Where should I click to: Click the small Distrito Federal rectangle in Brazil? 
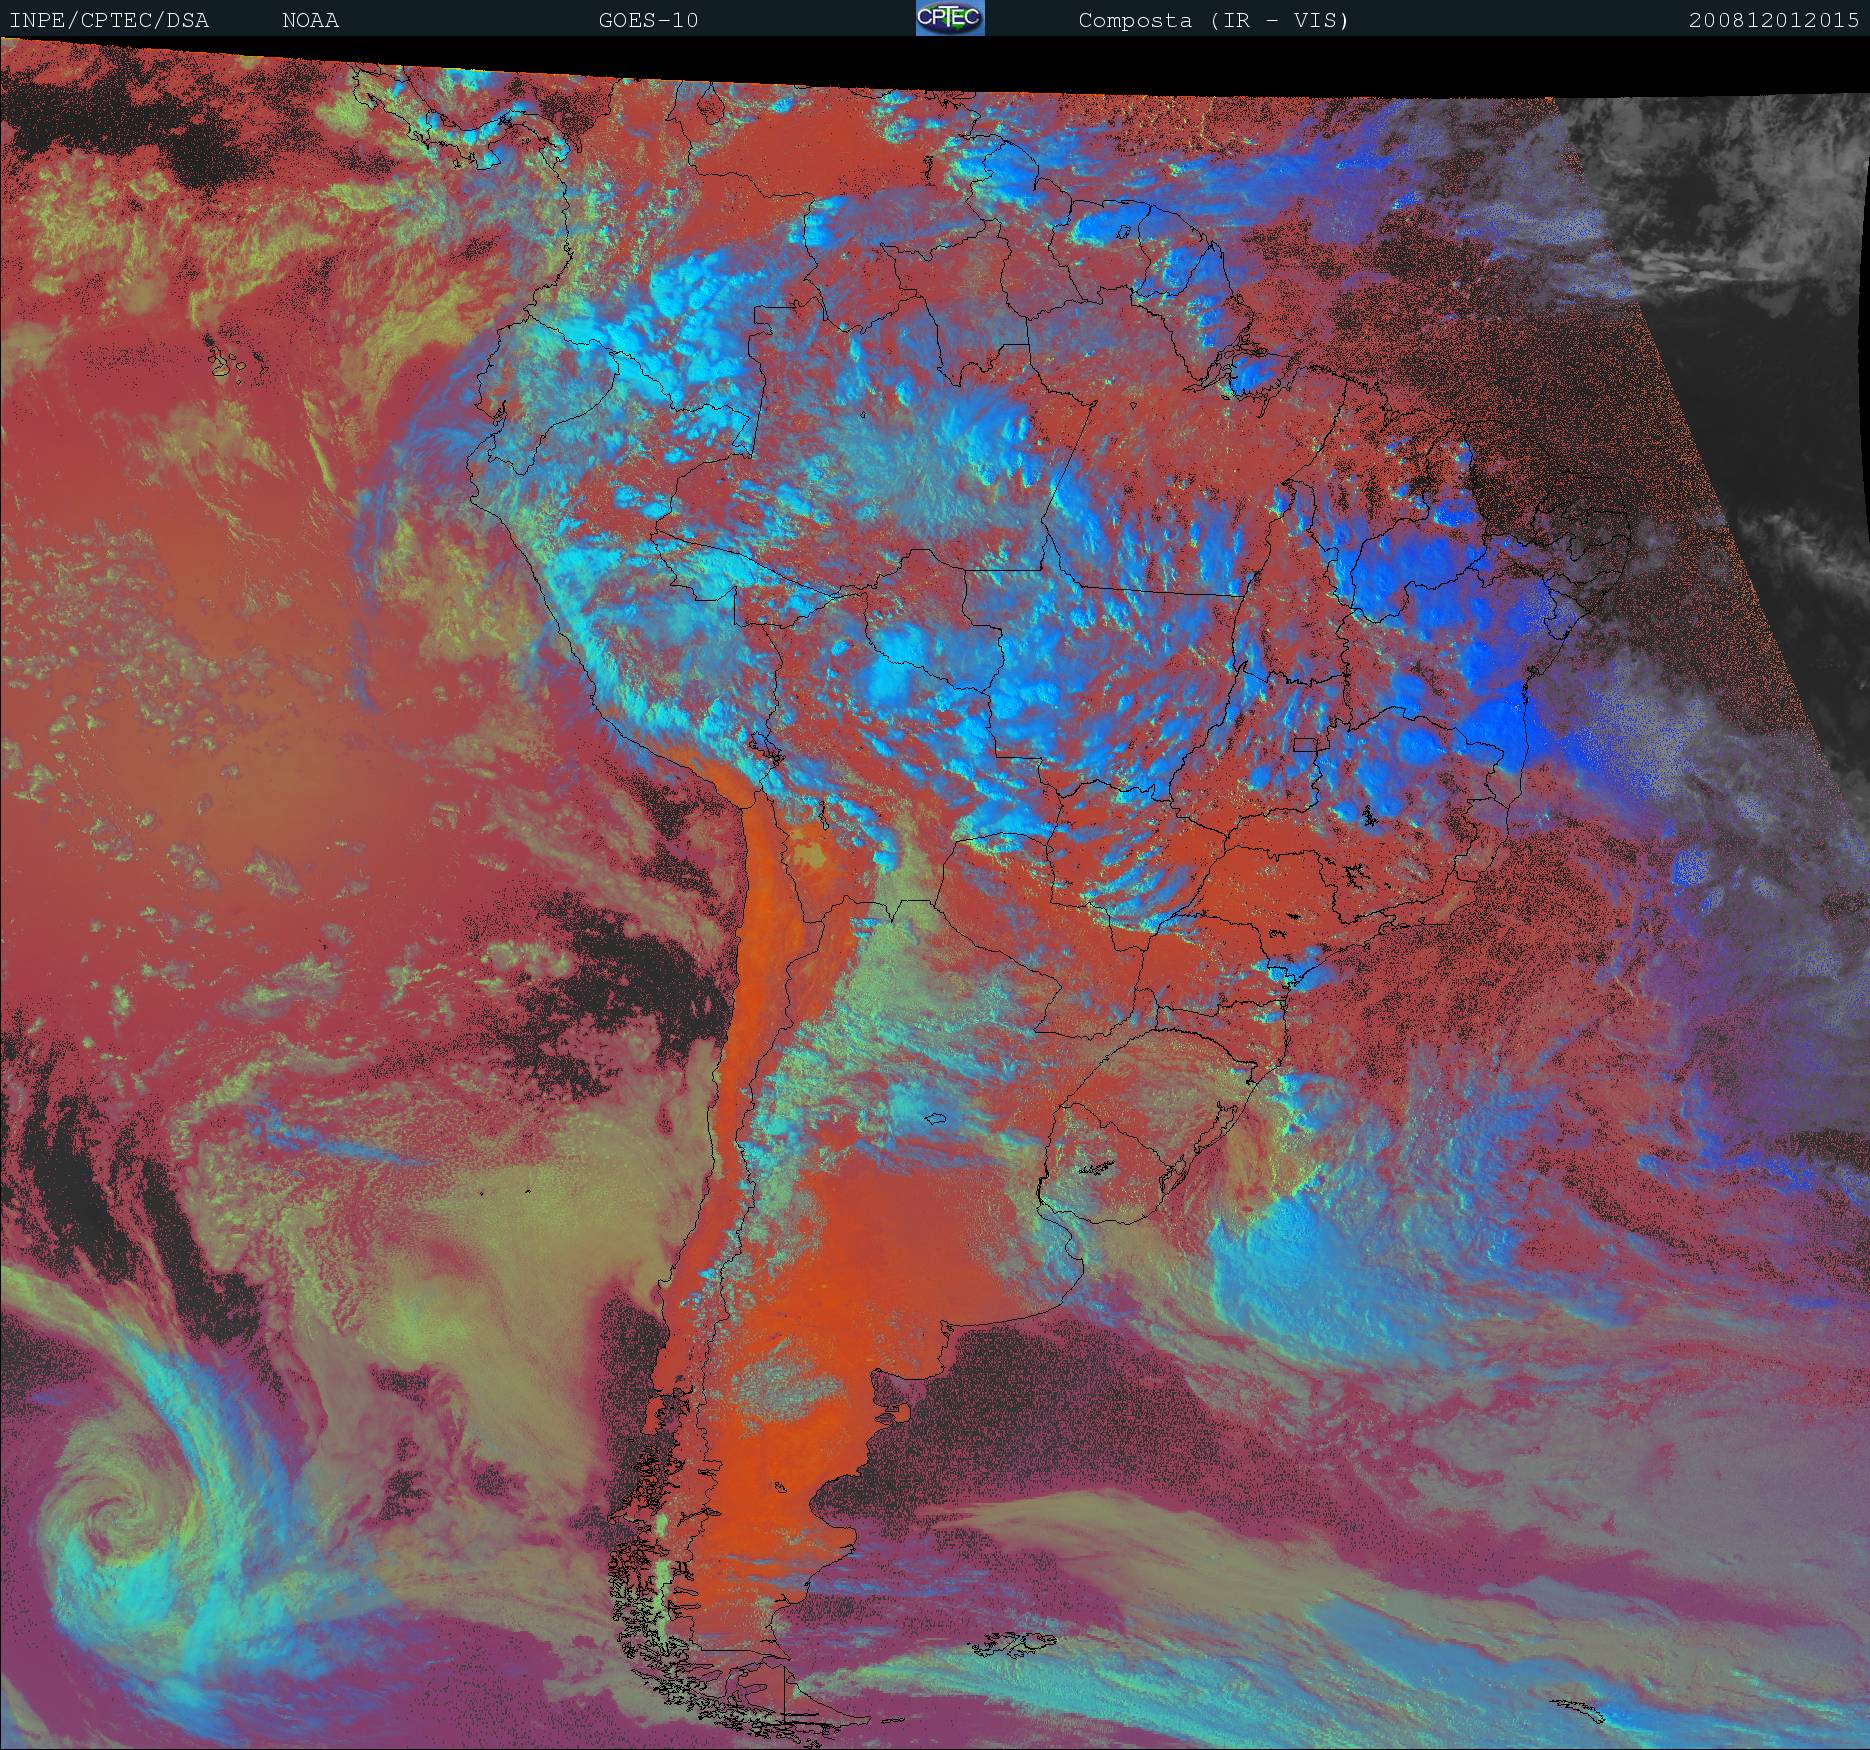pos(1304,744)
